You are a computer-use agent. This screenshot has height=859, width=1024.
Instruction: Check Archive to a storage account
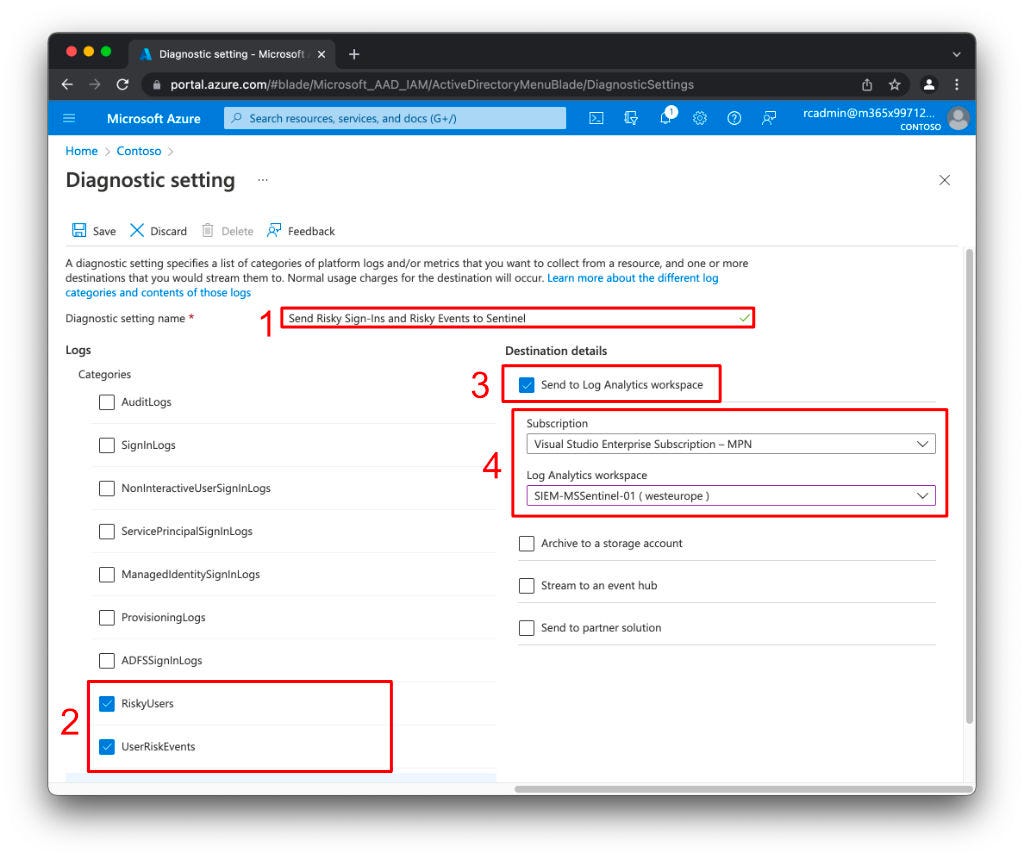coord(526,543)
